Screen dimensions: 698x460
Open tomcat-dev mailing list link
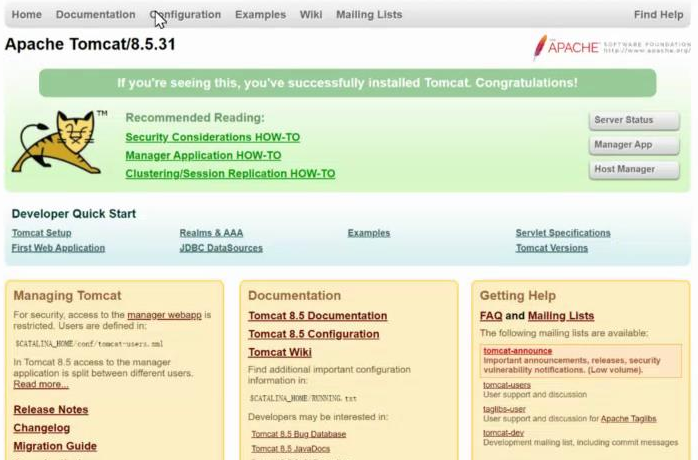click(503, 433)
